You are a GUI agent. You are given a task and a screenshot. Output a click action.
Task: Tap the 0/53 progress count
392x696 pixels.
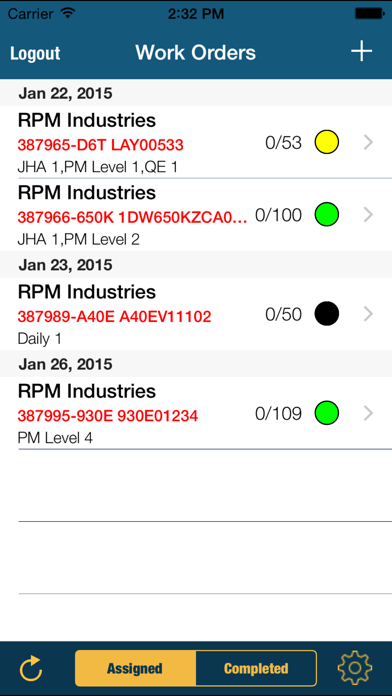[x=283, y=142]
